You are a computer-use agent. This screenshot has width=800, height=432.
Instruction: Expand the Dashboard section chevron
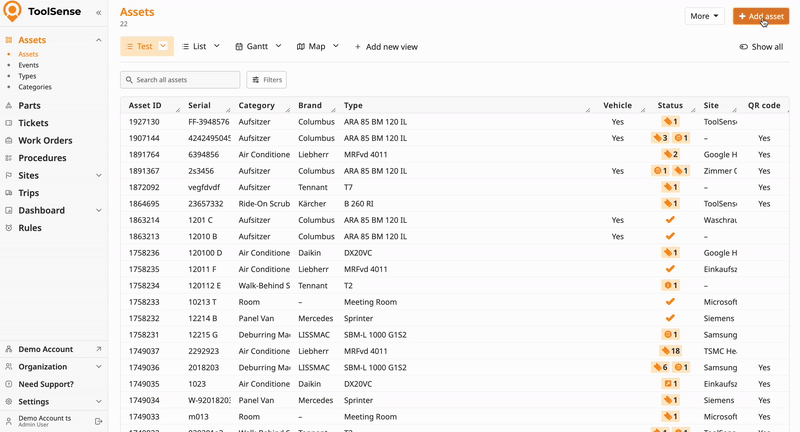[98, 210]
